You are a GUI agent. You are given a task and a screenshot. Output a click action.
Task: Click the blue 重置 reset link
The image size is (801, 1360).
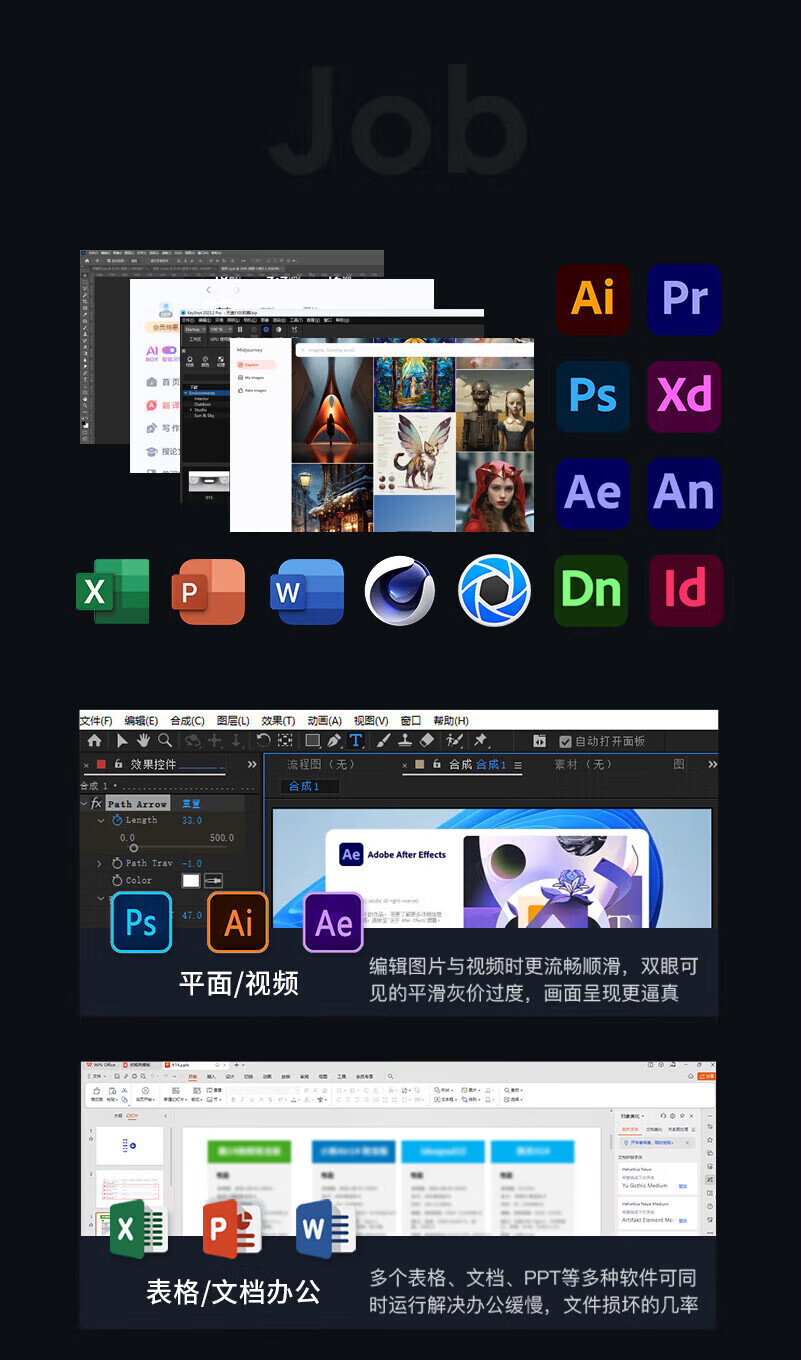[x=191, y=804]
